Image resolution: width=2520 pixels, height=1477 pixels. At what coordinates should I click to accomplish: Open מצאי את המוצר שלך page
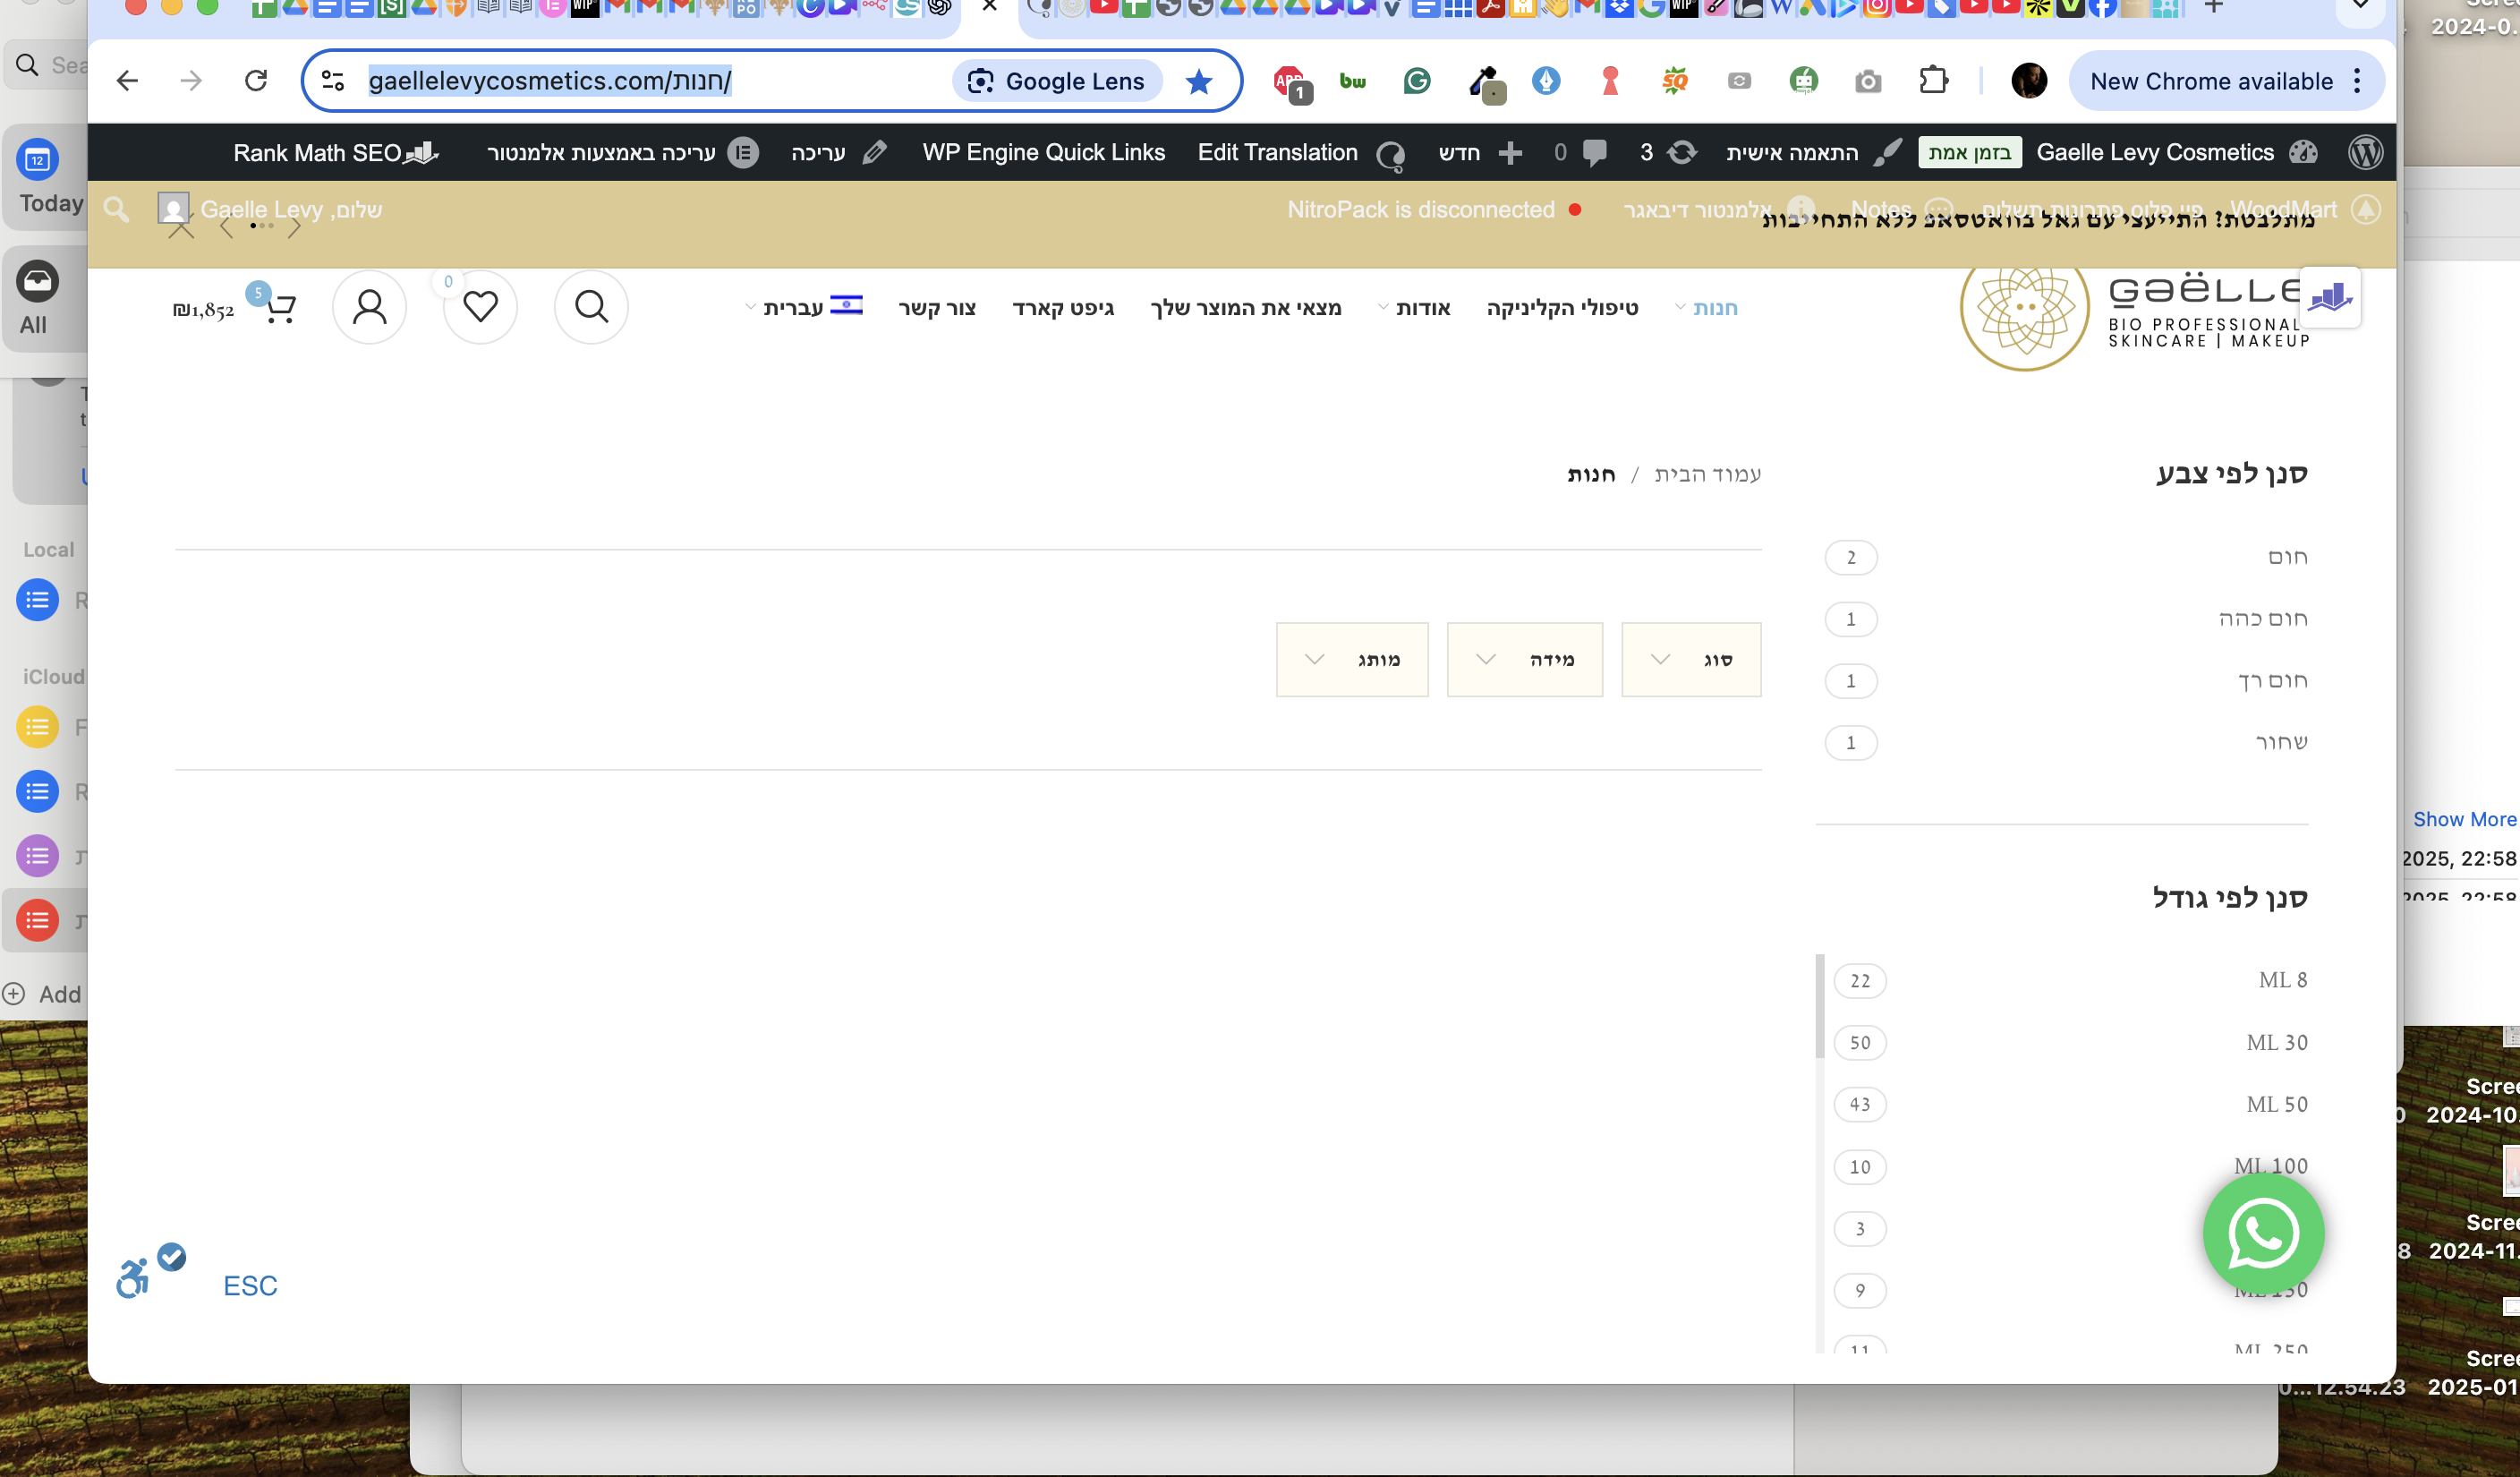(1246, 308)
